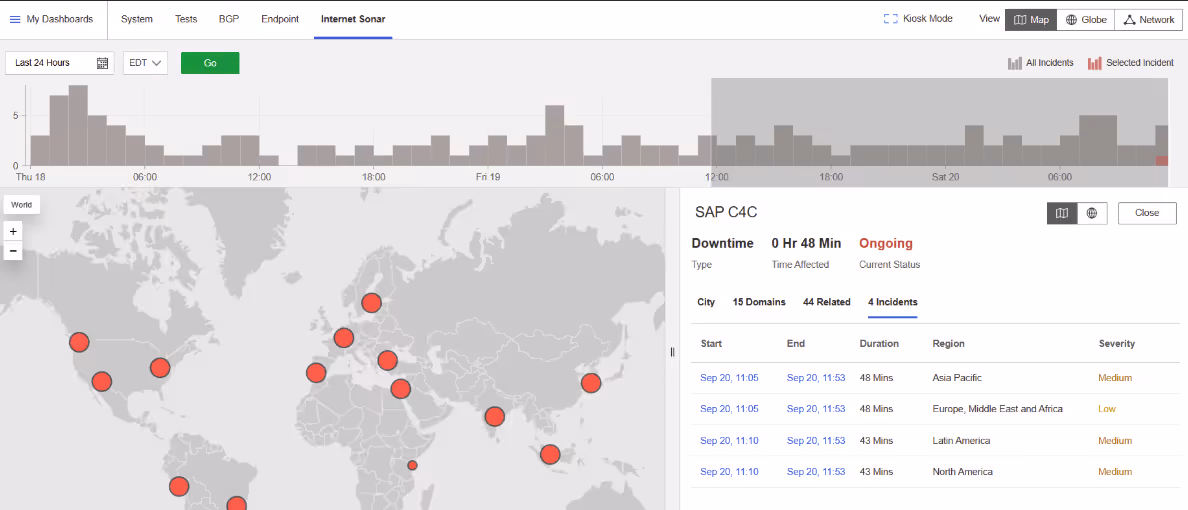Viewport: 1188px width, 510px height.
Task: Open the Internet Sonar tab
Action: (x=353, y=19)
